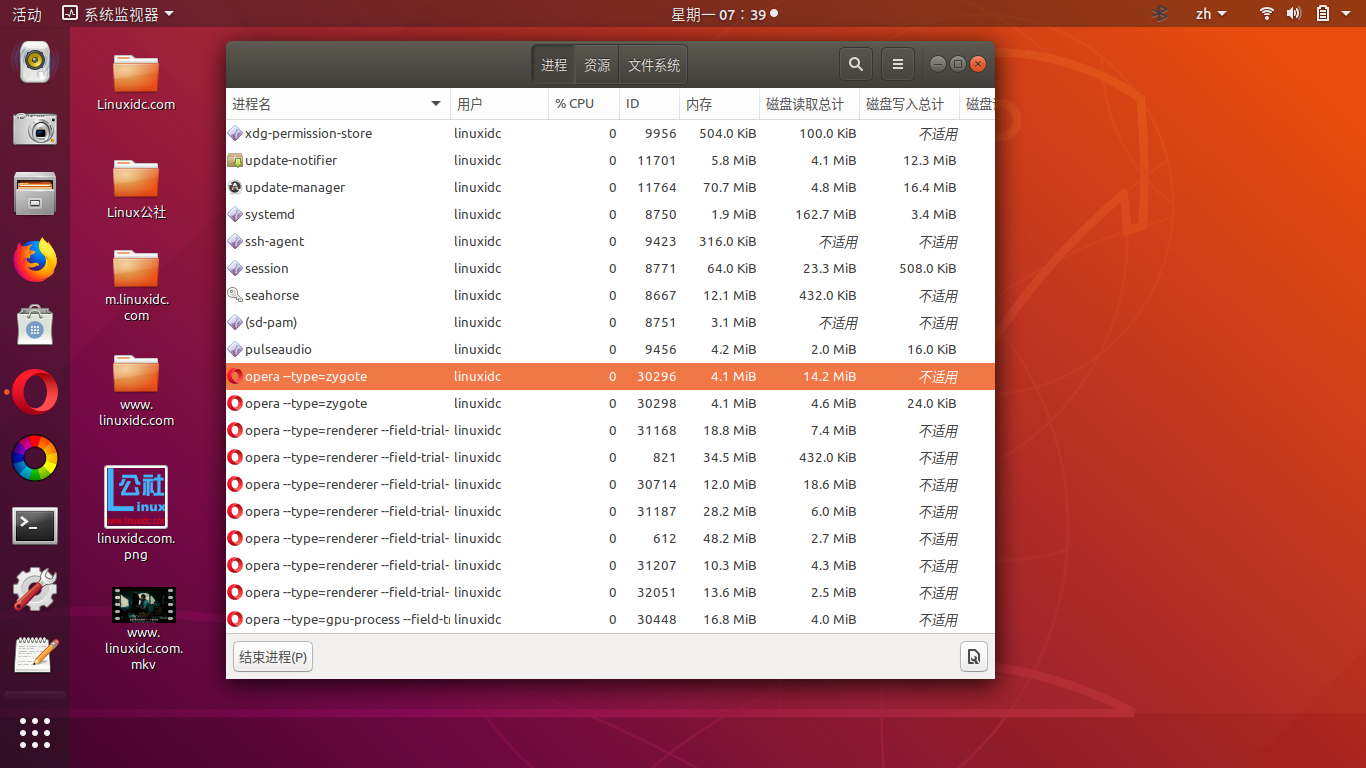Sort by the 内存 column header
This screenshot has height=768, width=1366.
coord(719,104)
